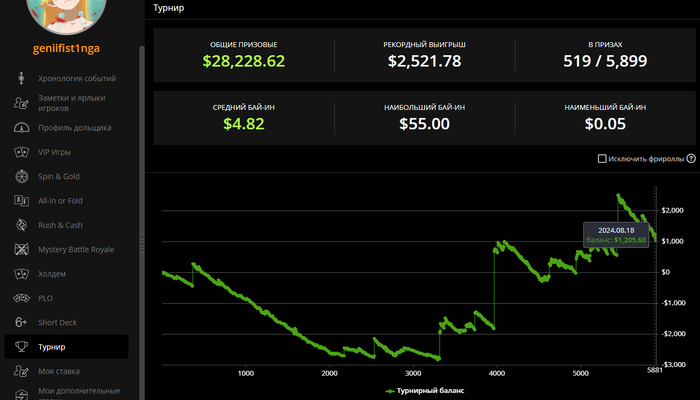700x400 pixels.
Task: Click the 5881 x-axis end marker
Action: [x=655, y=370]
